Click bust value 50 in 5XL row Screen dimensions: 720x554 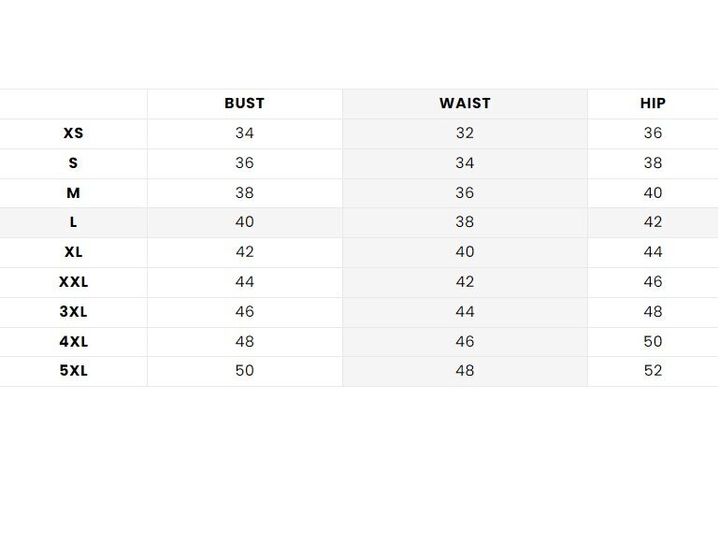[x=244, y=371]
